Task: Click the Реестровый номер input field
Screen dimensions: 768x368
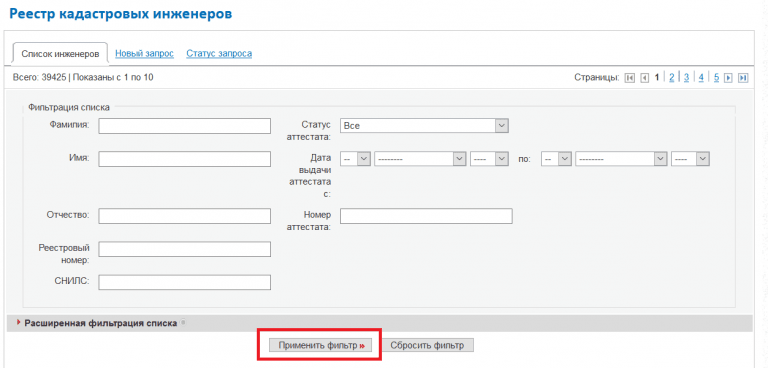Action: [185, 249]
